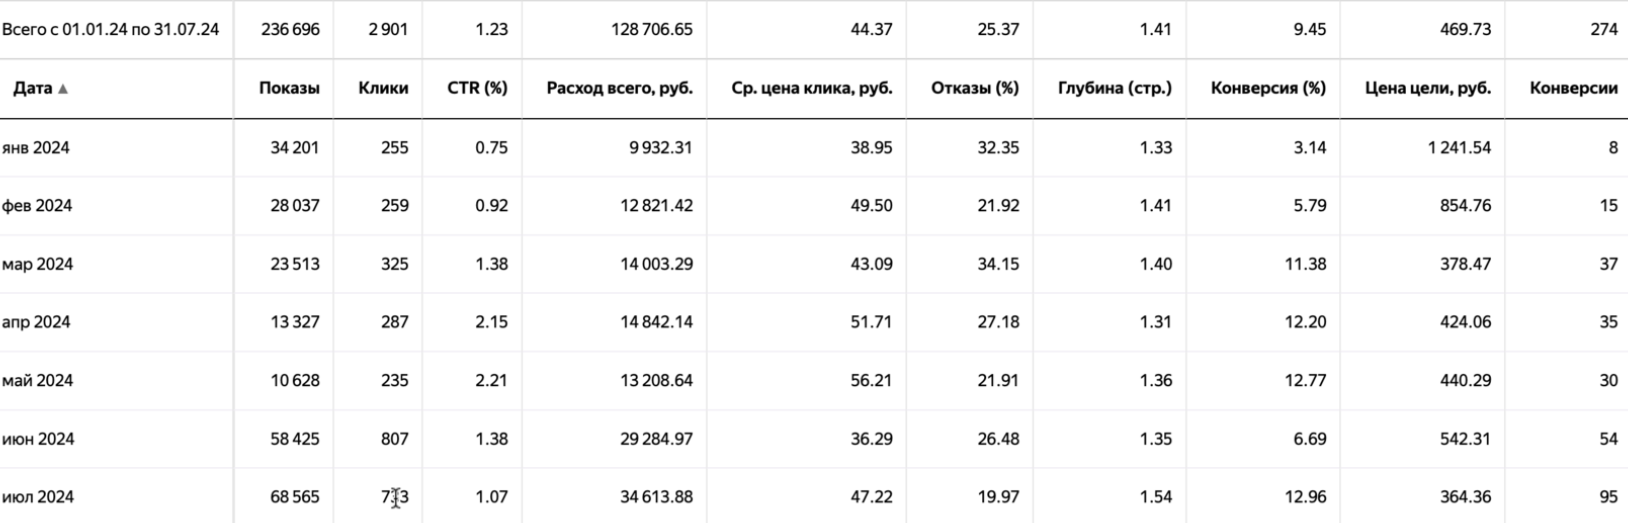Select the июн 2024 row label
1628x523 pixels.
(38, 439)
